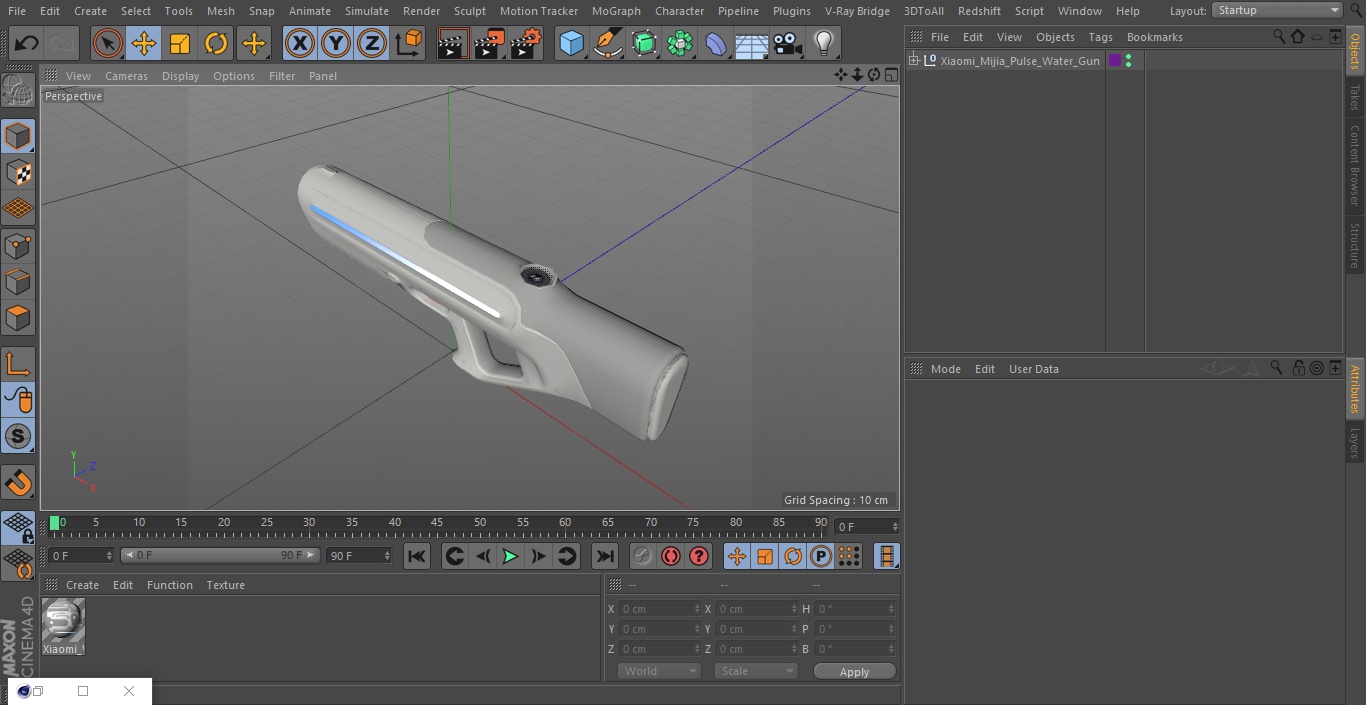This screenshot has width=1366, height=705.
Task: Render the active view
Action: click(453, 43)
